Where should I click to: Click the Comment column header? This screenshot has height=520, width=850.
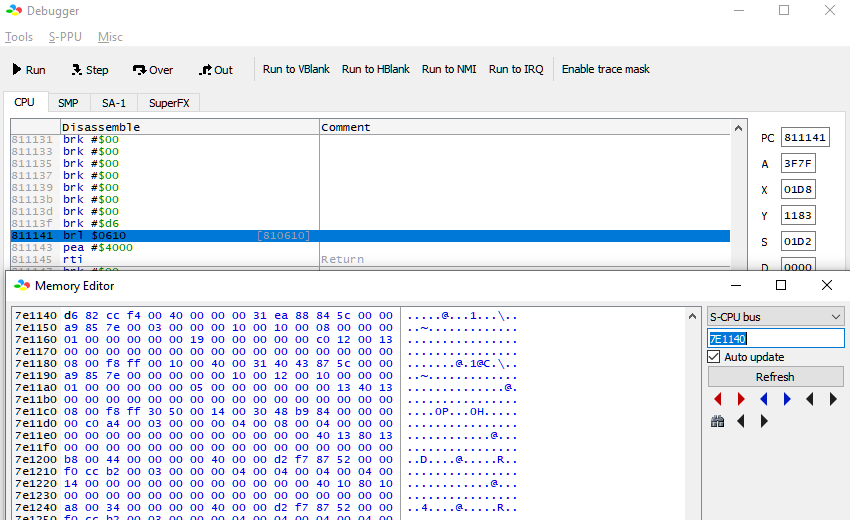(x=525, y=127)
